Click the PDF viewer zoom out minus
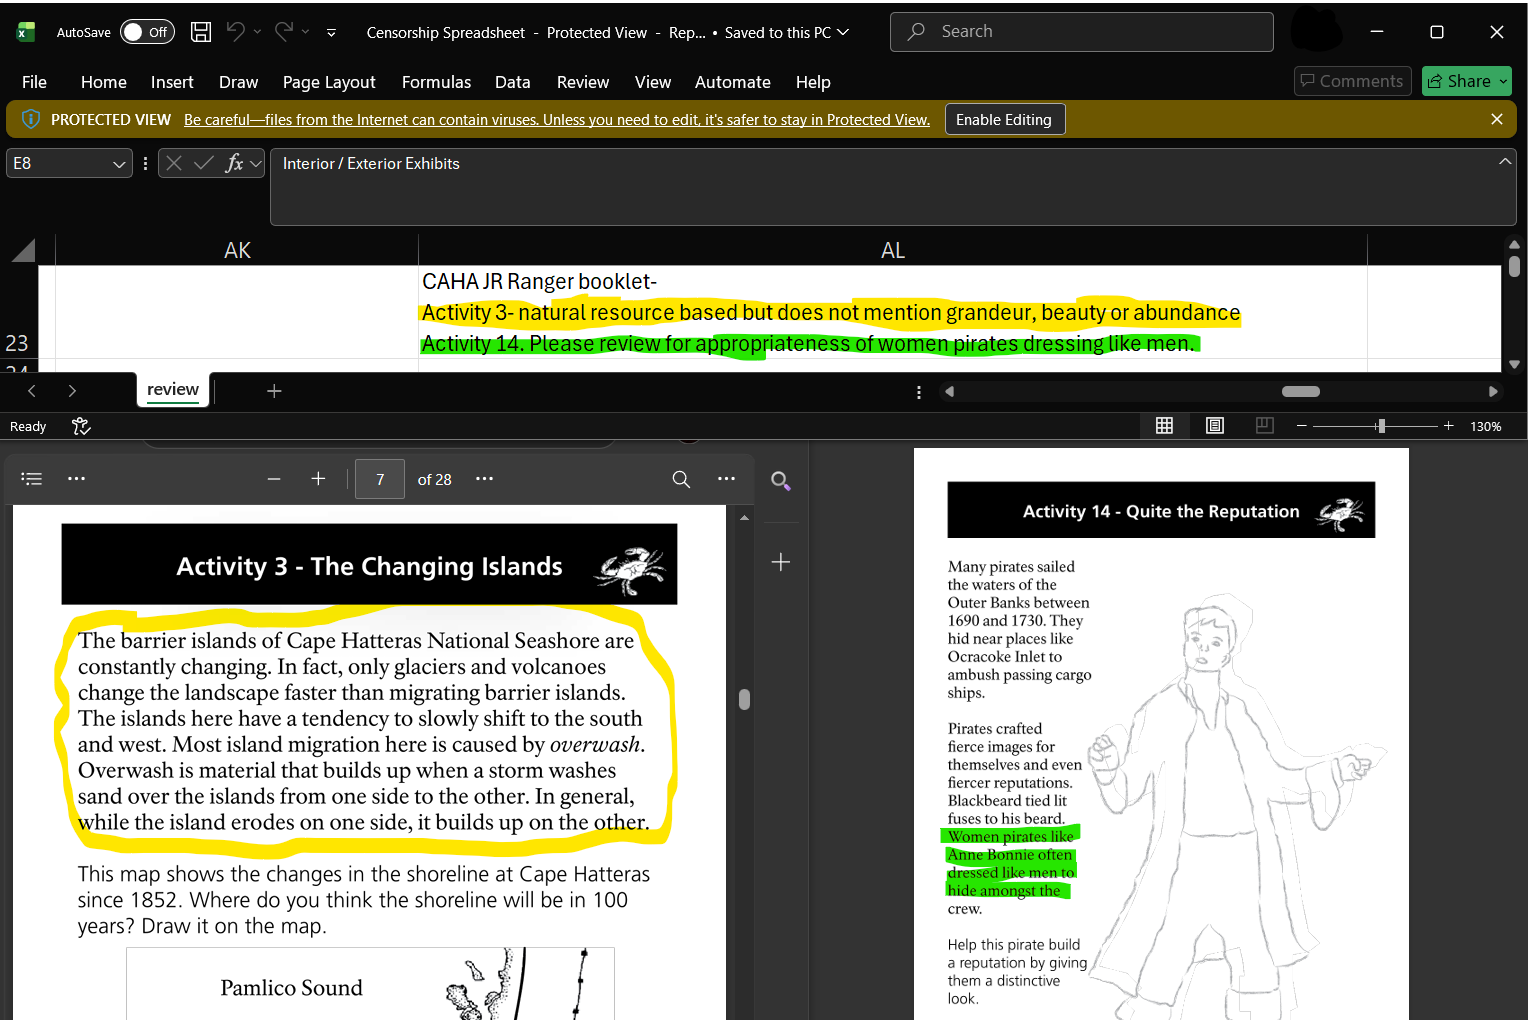The height and width of the screenshot is (1020, 1528). click(x=274, y=479)
